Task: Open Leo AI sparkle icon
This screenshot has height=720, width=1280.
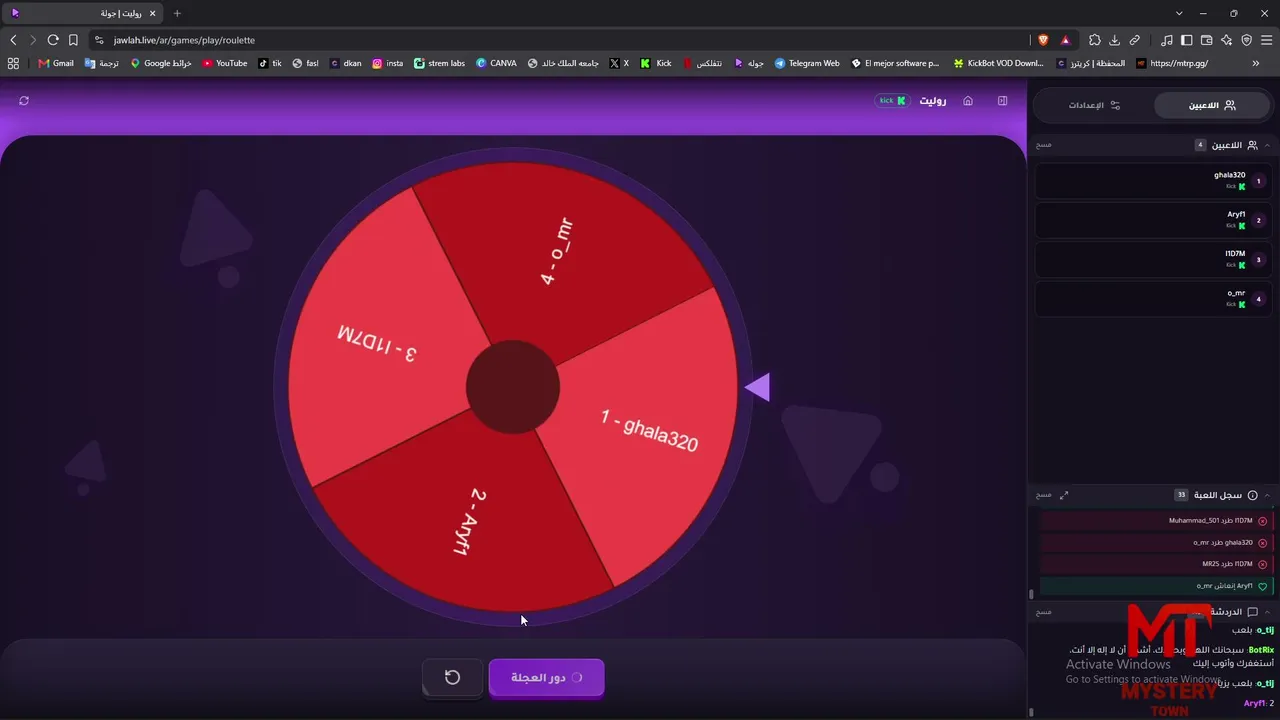Action: (1226, 40)
